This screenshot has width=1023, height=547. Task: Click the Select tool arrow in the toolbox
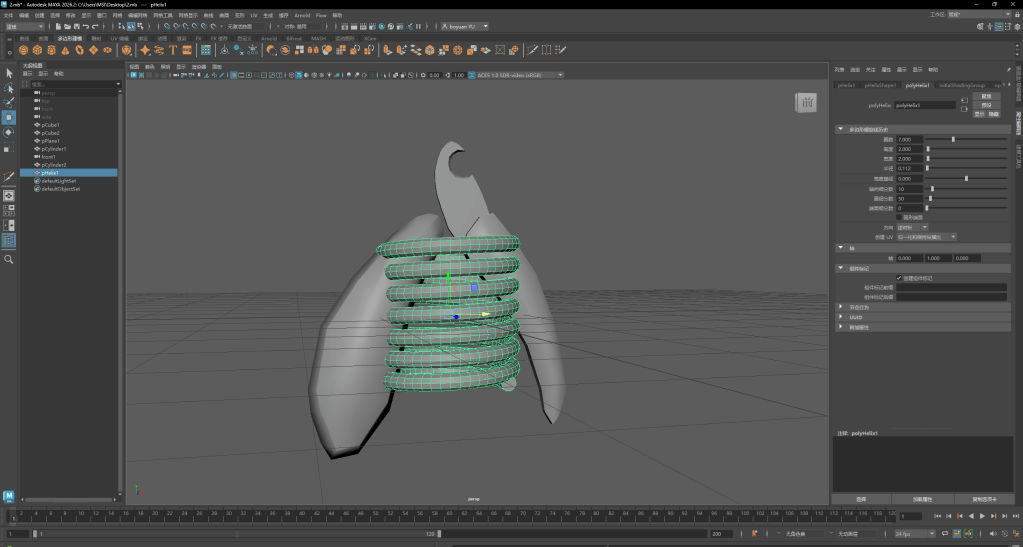coord(9,74)
